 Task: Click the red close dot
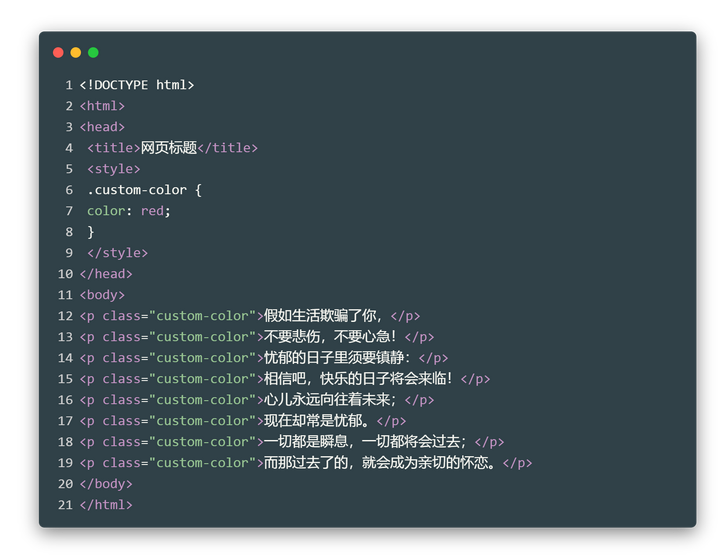(x=58, y=52)
